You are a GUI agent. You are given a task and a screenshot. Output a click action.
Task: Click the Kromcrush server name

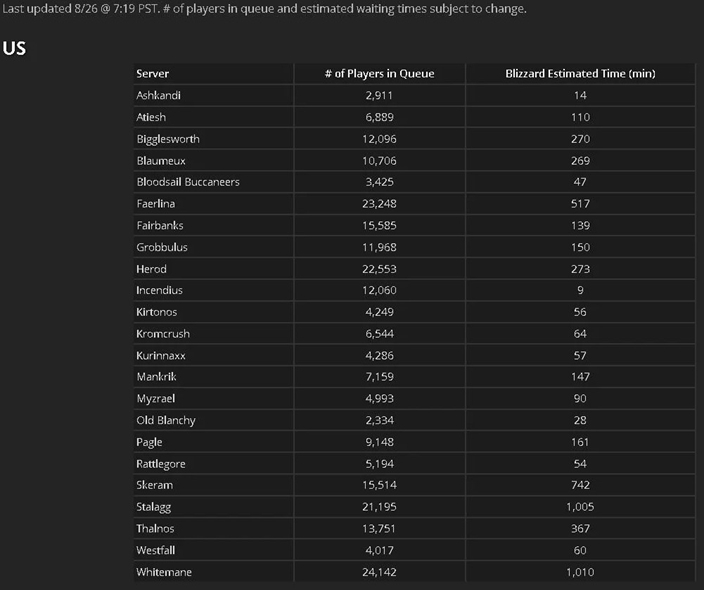[163, 334]
